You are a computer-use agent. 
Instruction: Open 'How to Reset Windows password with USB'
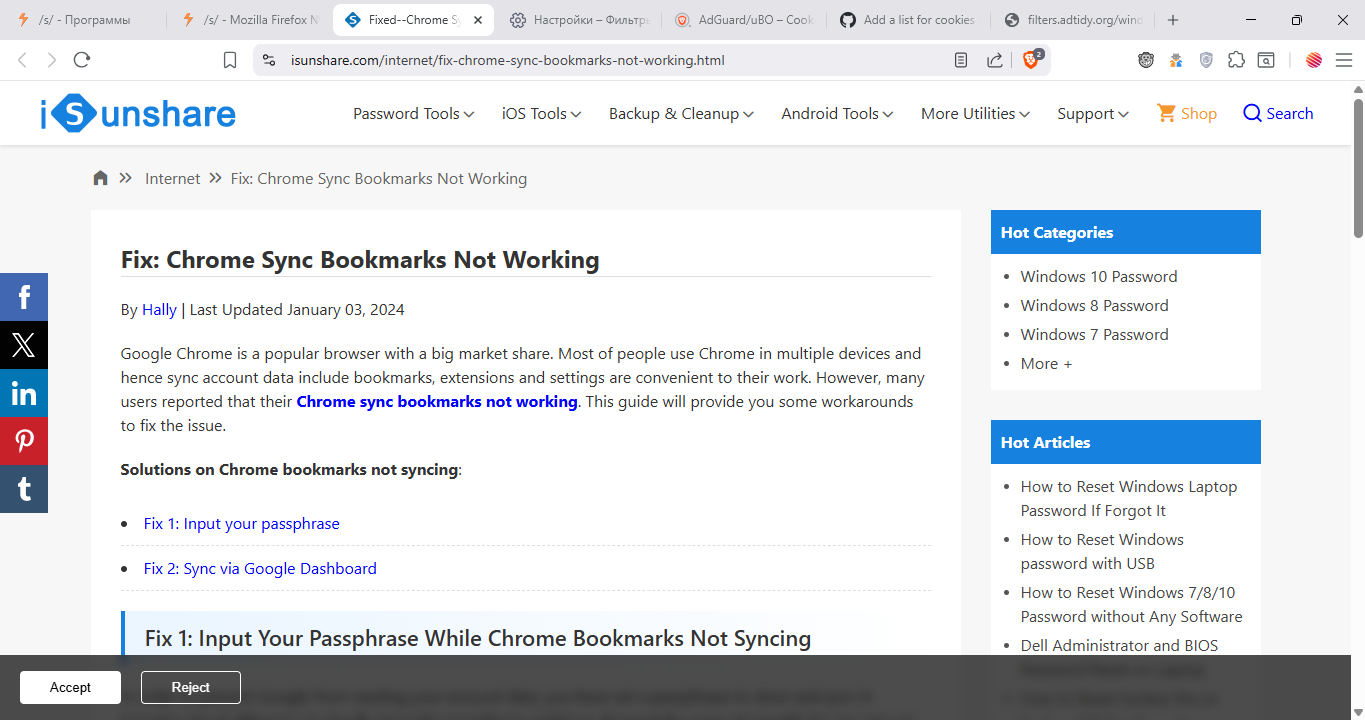[1102, 552]
